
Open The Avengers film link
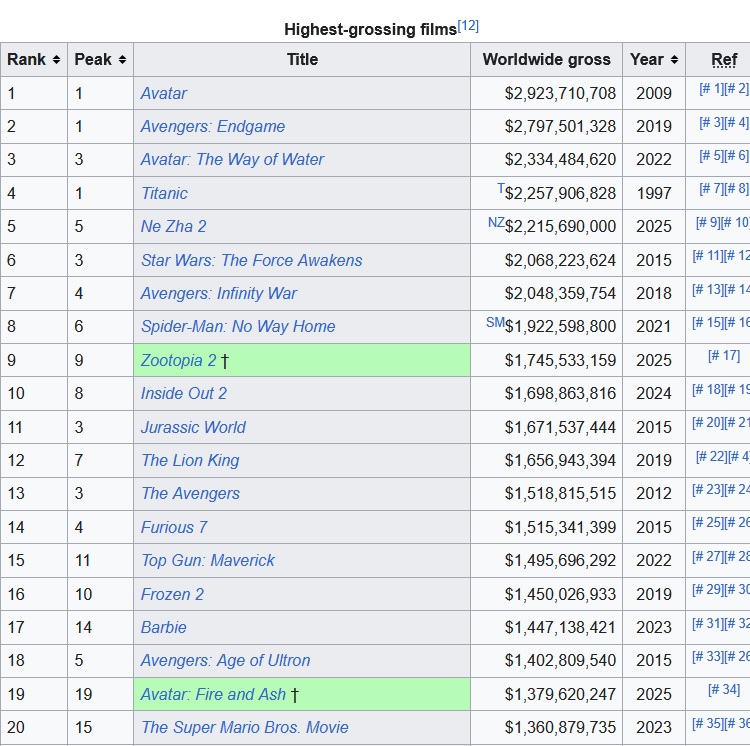coord(190,493)
